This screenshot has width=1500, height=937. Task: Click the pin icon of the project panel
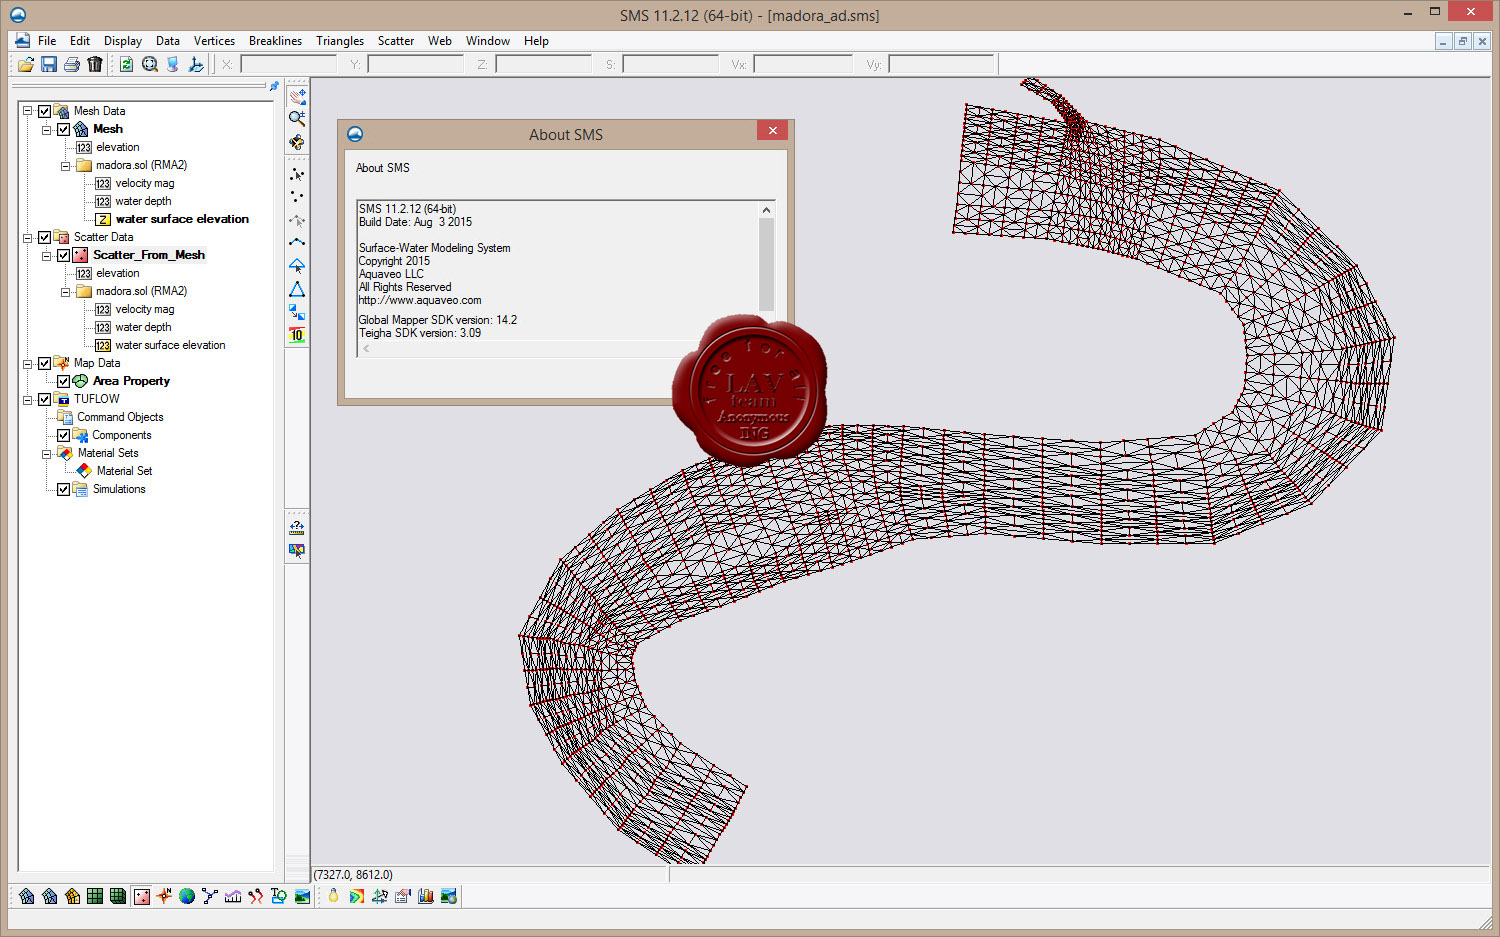coord(274,86)
